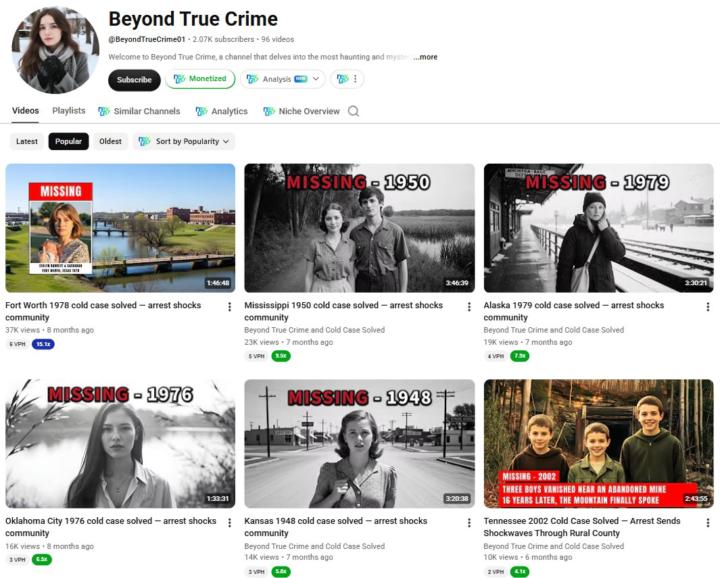Open the Sort by Popularity dropdown
Screen dimensions: 720x578
[184, 141]
